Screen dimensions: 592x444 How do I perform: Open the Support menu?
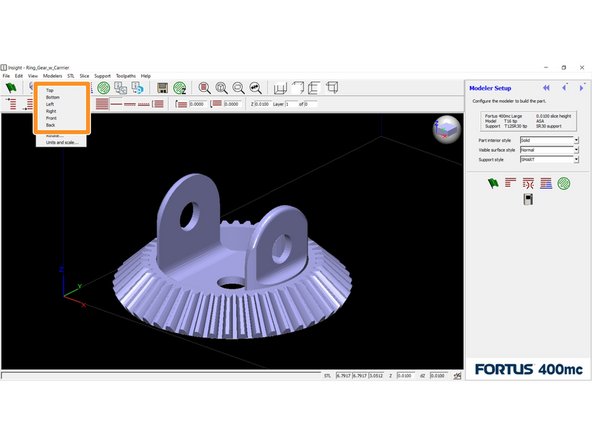point(103,76)
